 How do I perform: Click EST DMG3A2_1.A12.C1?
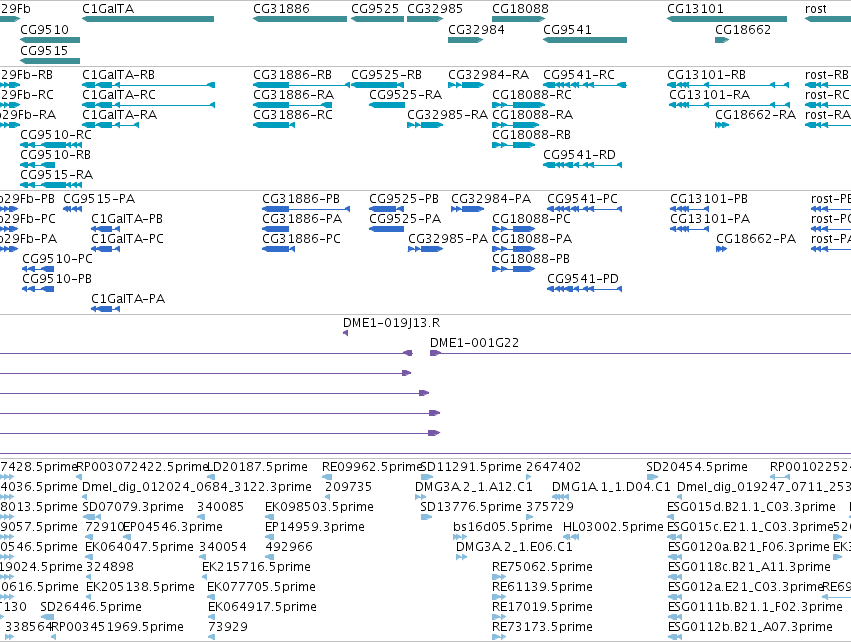(474, 487)
